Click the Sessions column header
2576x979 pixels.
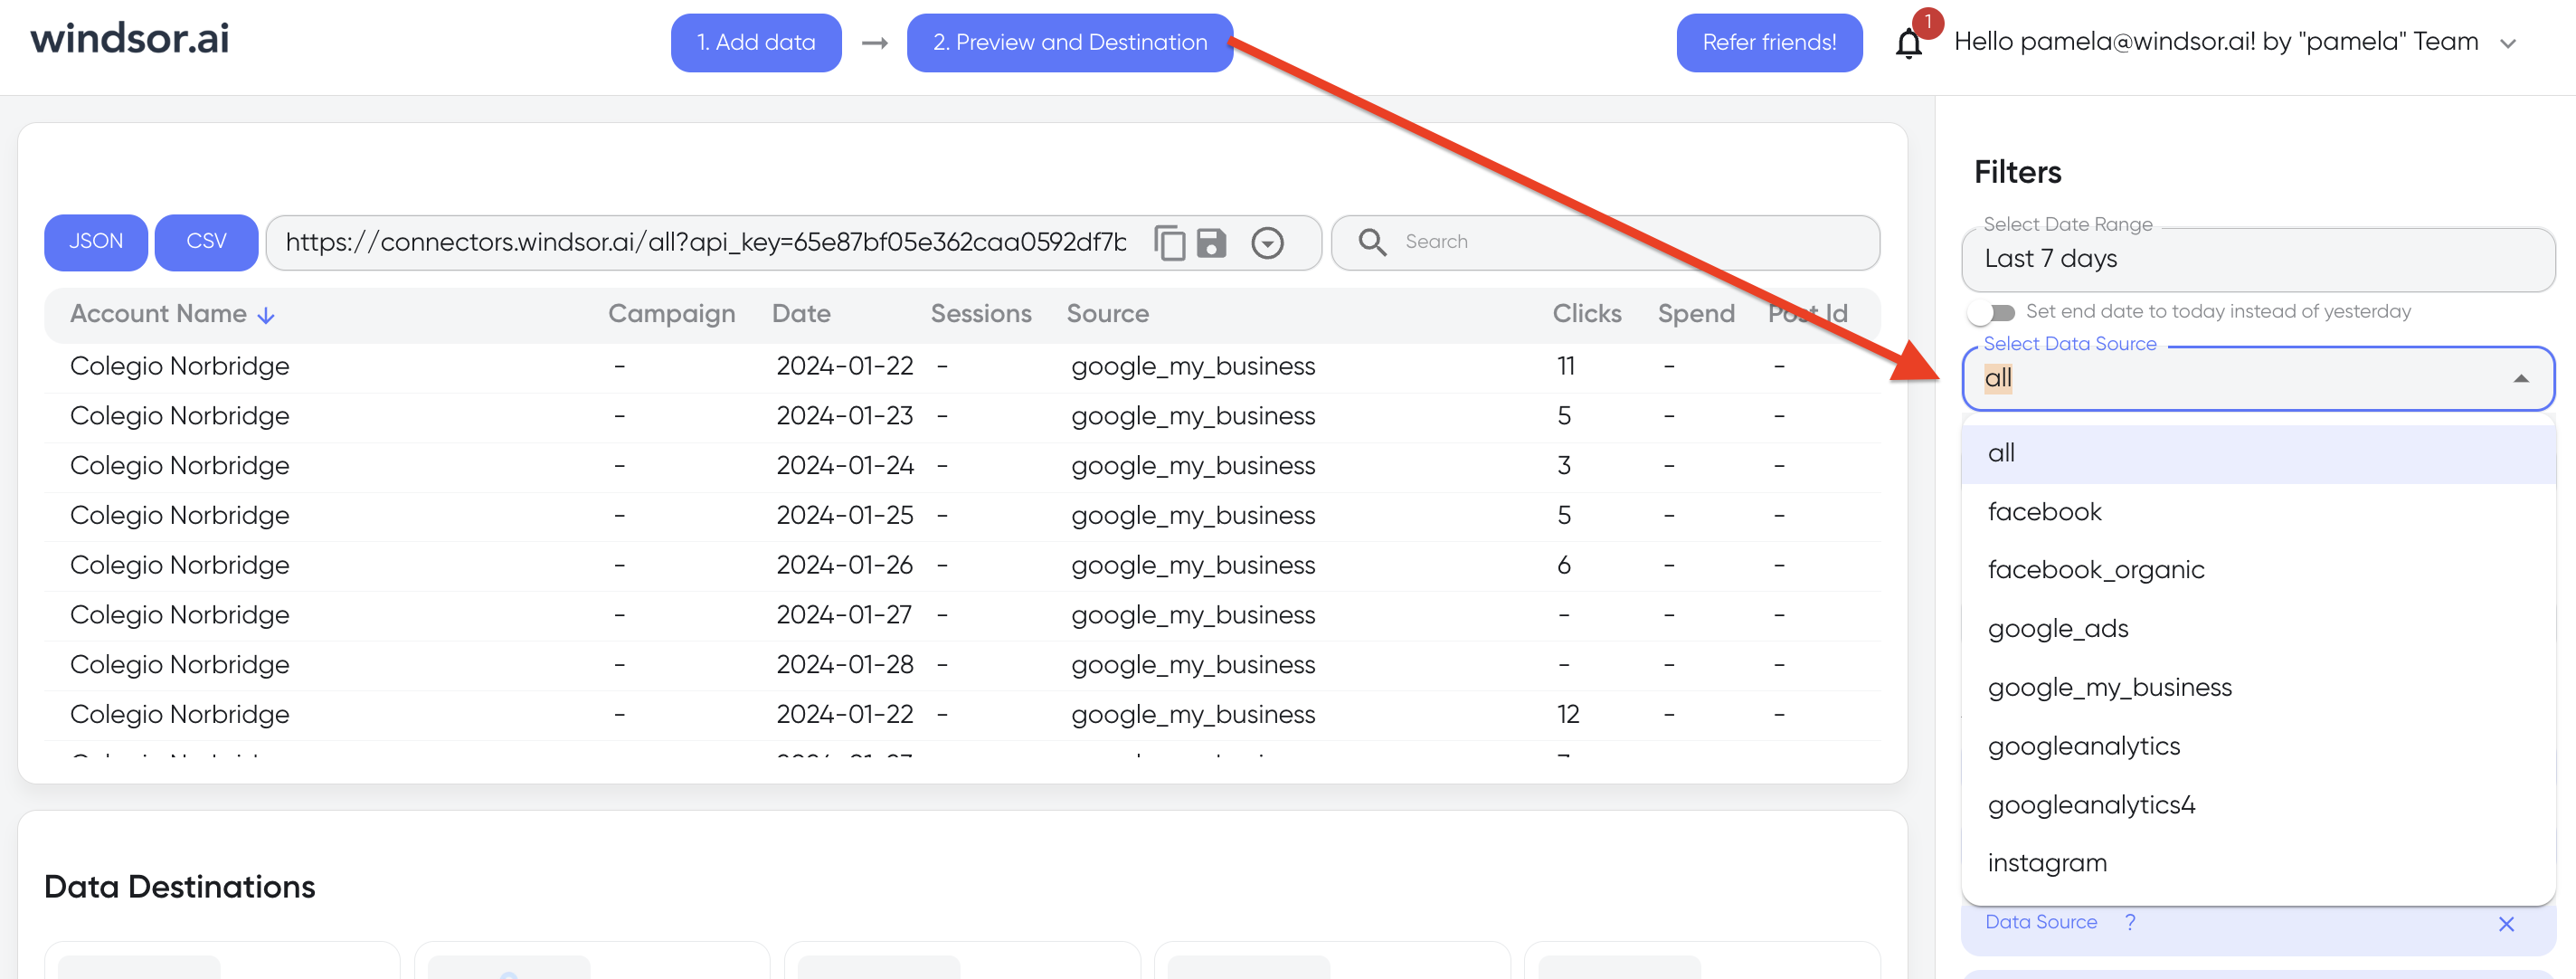(x=980, y=314)
